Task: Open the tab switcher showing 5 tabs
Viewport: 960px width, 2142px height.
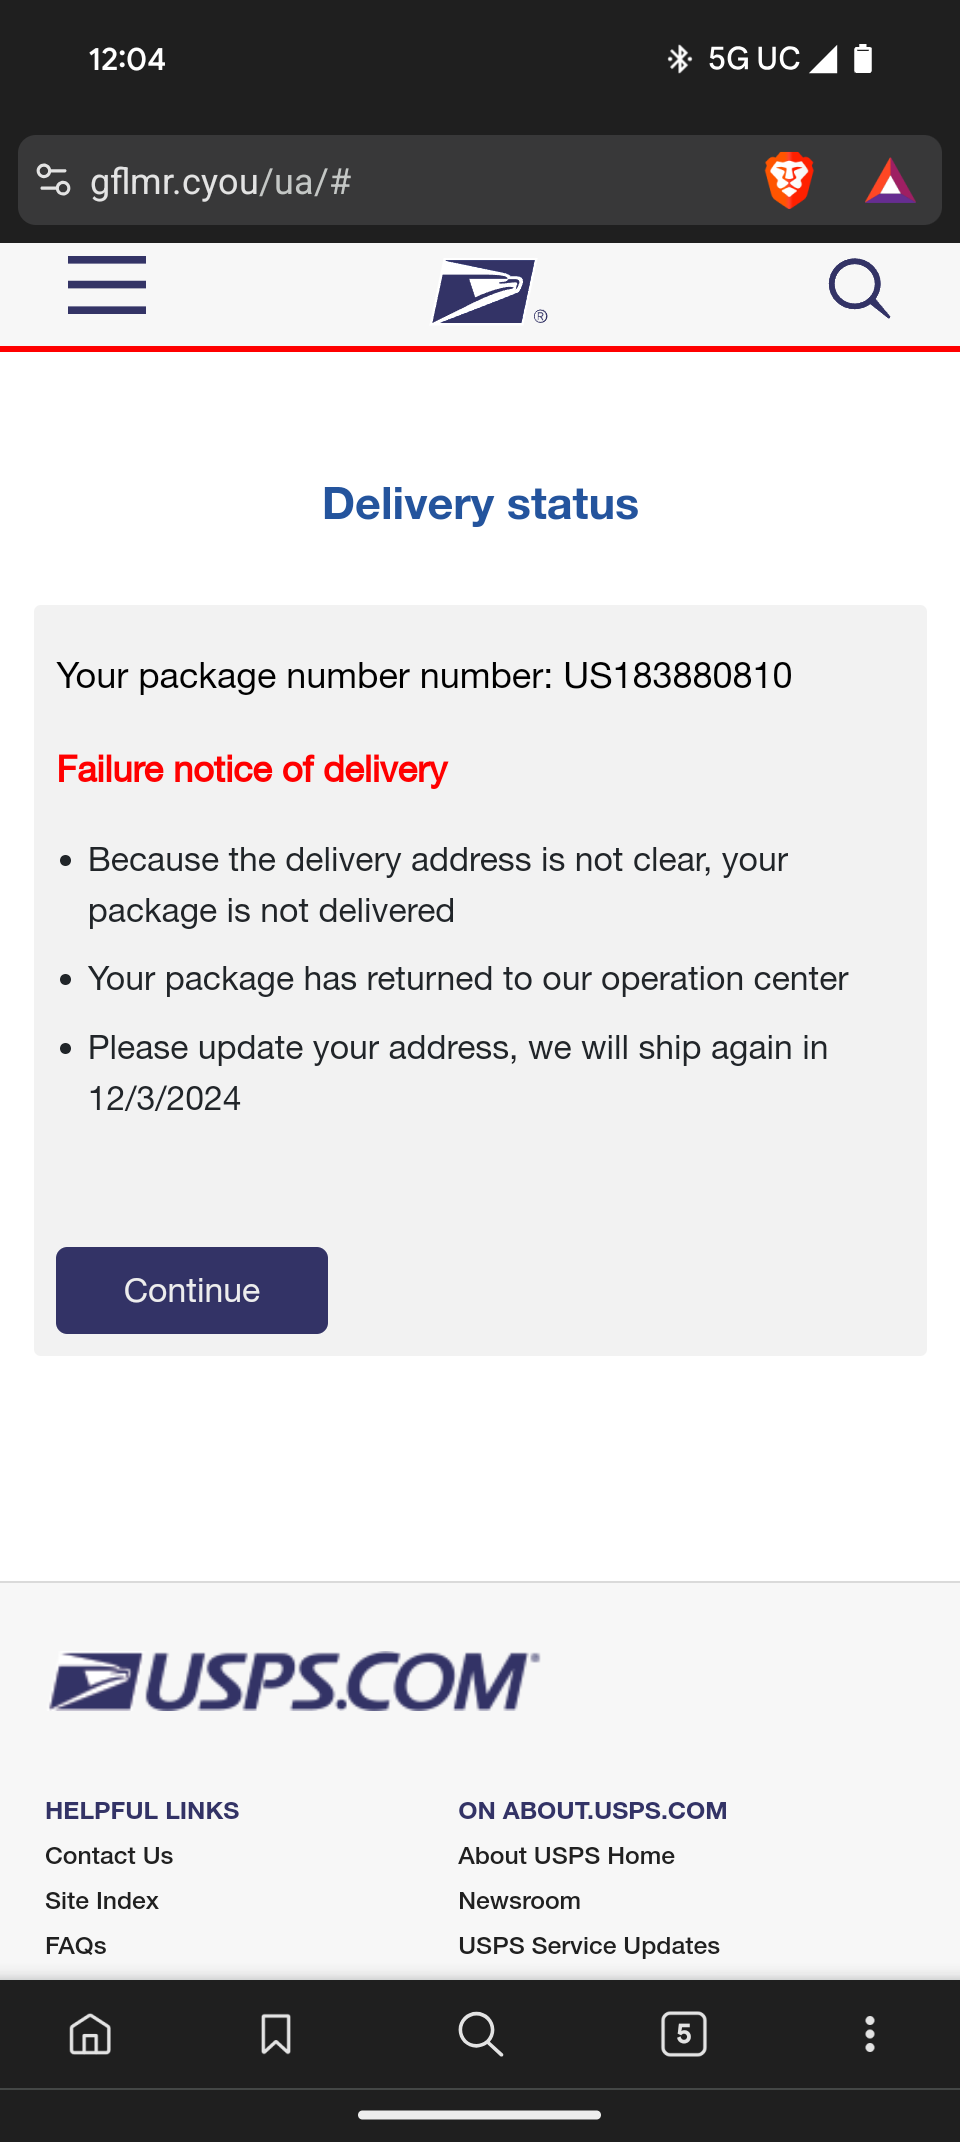Action: click(x=684, y=2034)
